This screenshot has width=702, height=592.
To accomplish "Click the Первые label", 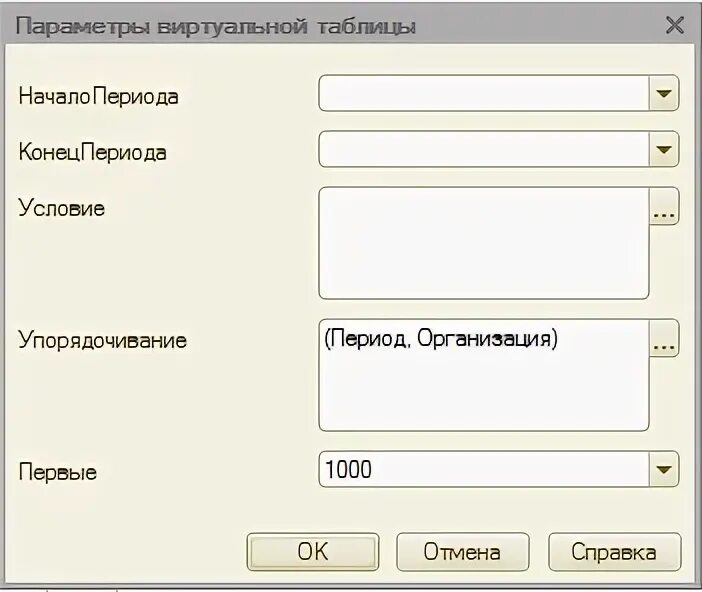I will pos(58,472).
